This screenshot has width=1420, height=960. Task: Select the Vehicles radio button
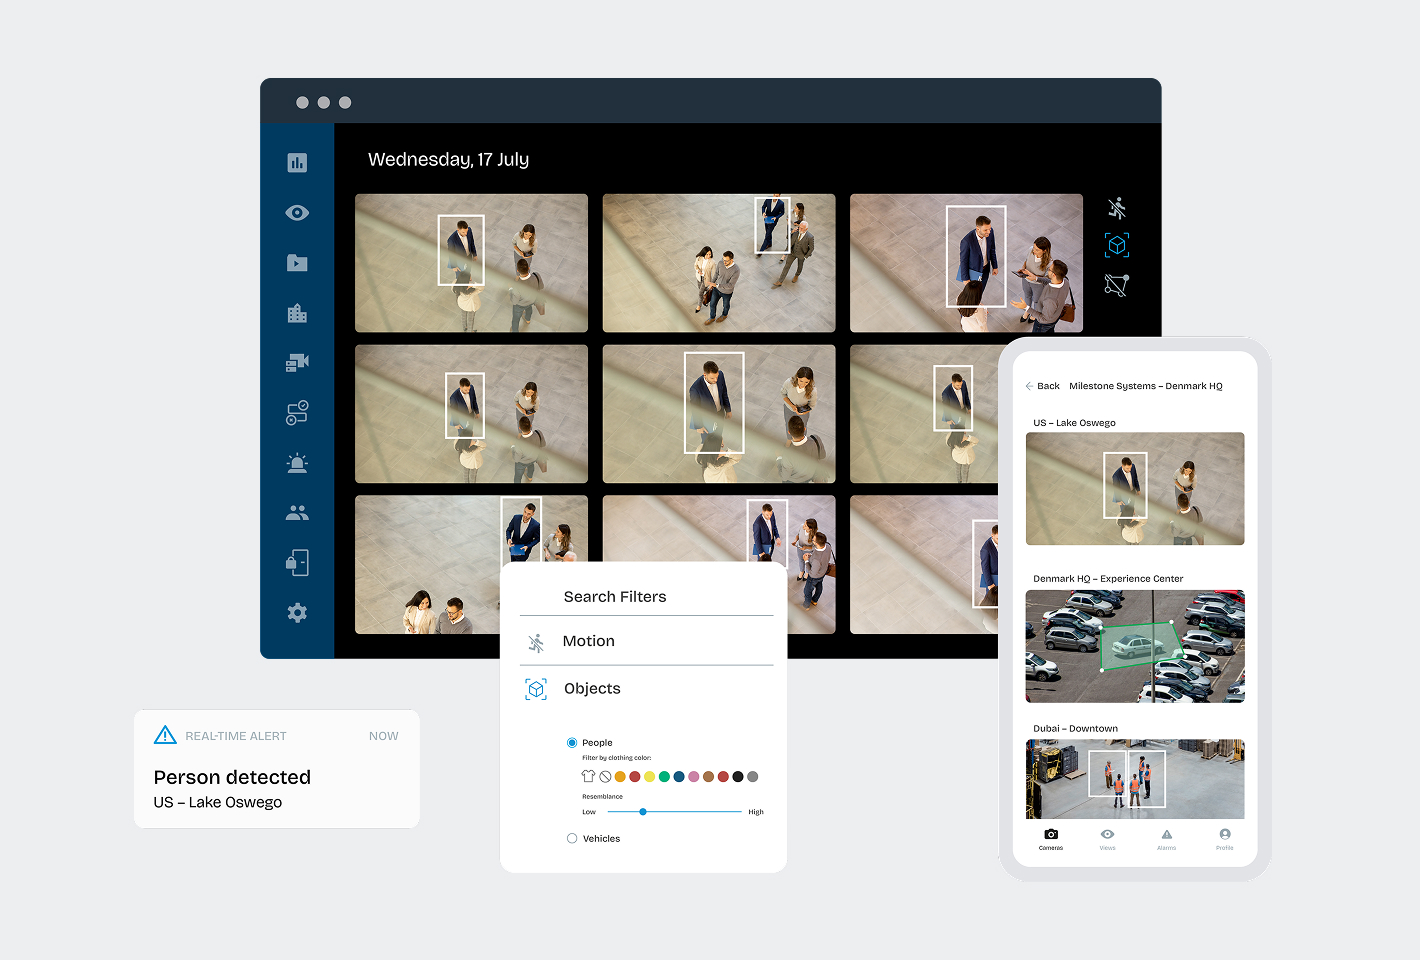point(572,839)
